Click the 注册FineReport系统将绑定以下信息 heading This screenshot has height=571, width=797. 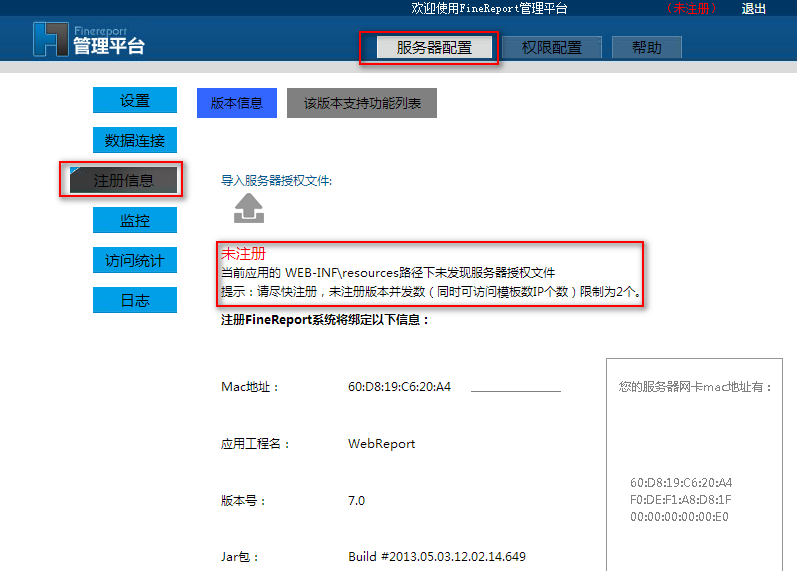point(325,320)
